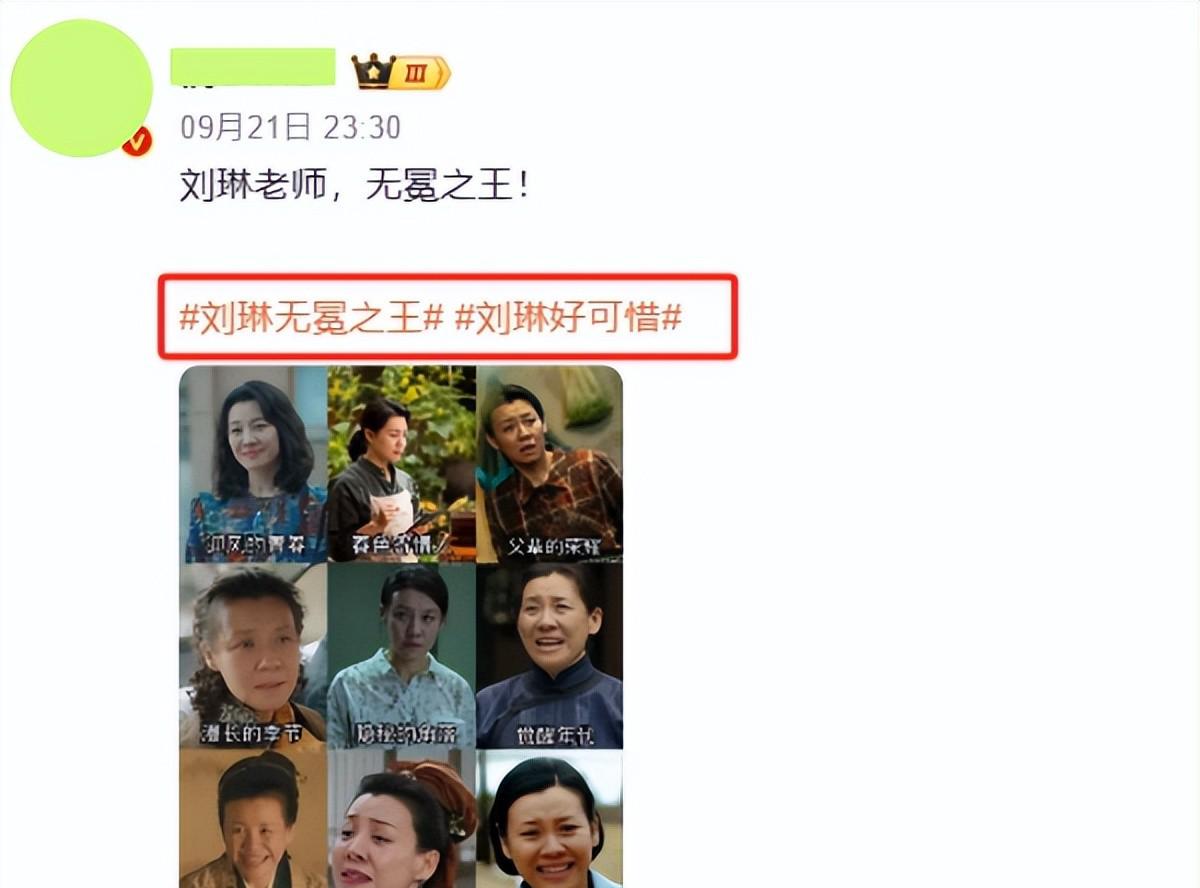Image resolution: width=1200 pixels, height=888 pixels.
Task: Open the bottom-left period costume thumbnail
Action: 253,819
